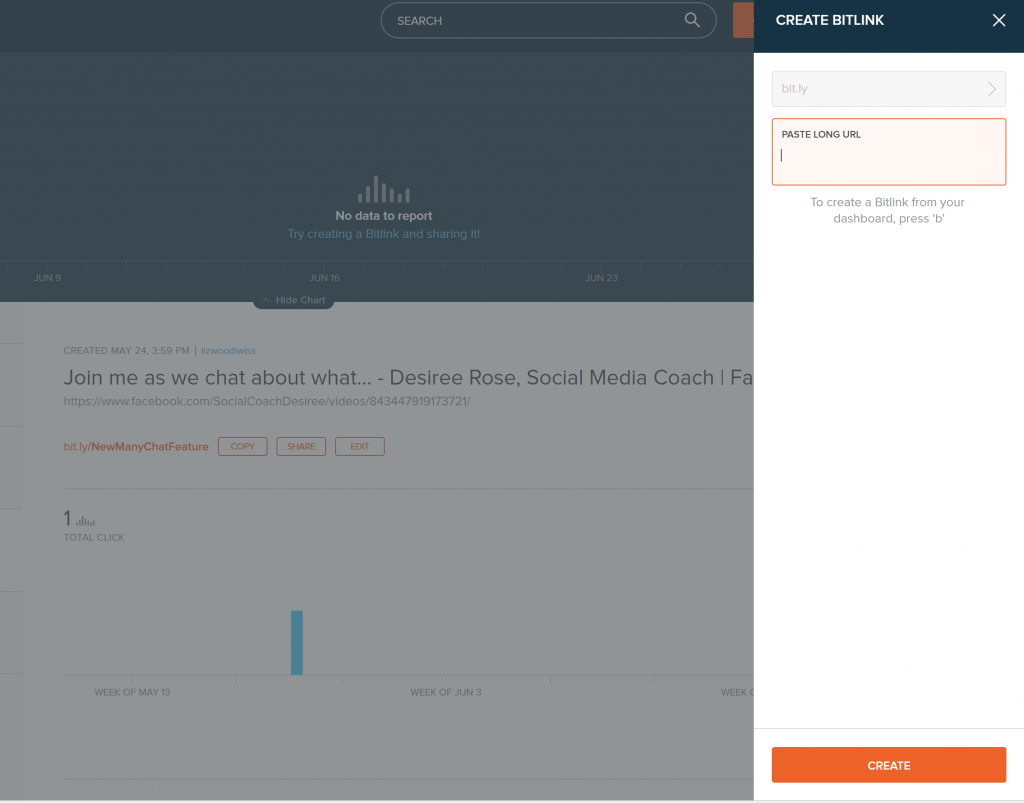Click the "WEEK OF MAY 13" axis label
Image resolution: width=1024 pixels, height=803 pixels.
point(132,692)
